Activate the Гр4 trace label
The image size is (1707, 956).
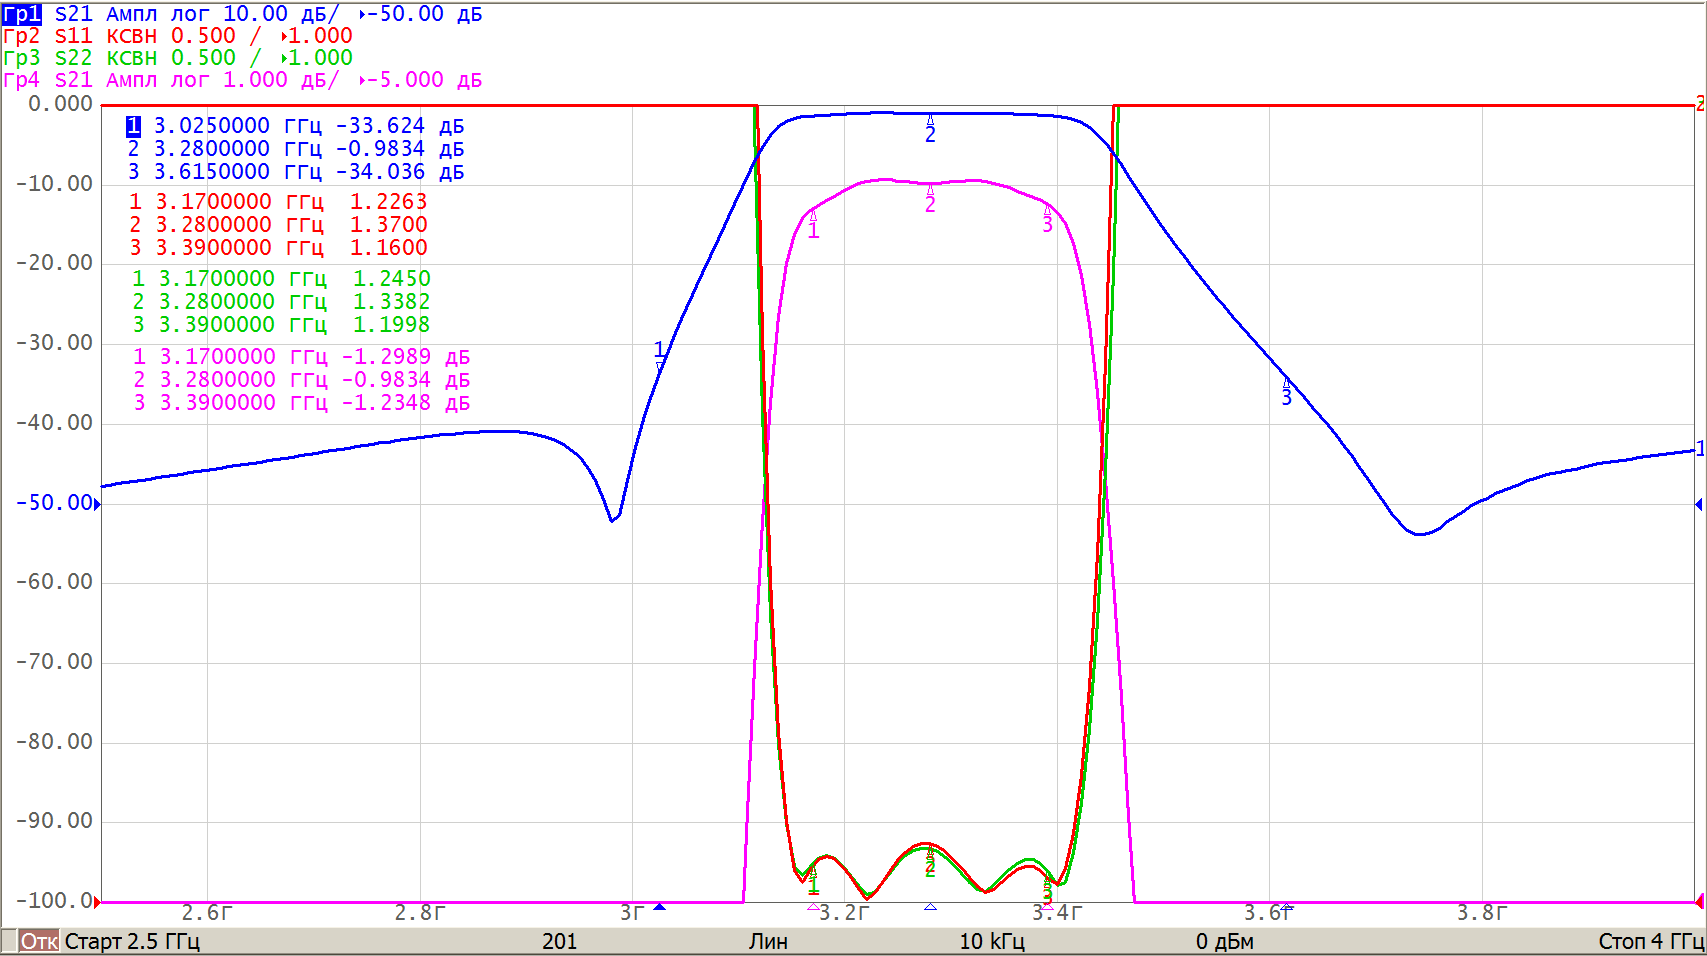[x=22, y=80]
